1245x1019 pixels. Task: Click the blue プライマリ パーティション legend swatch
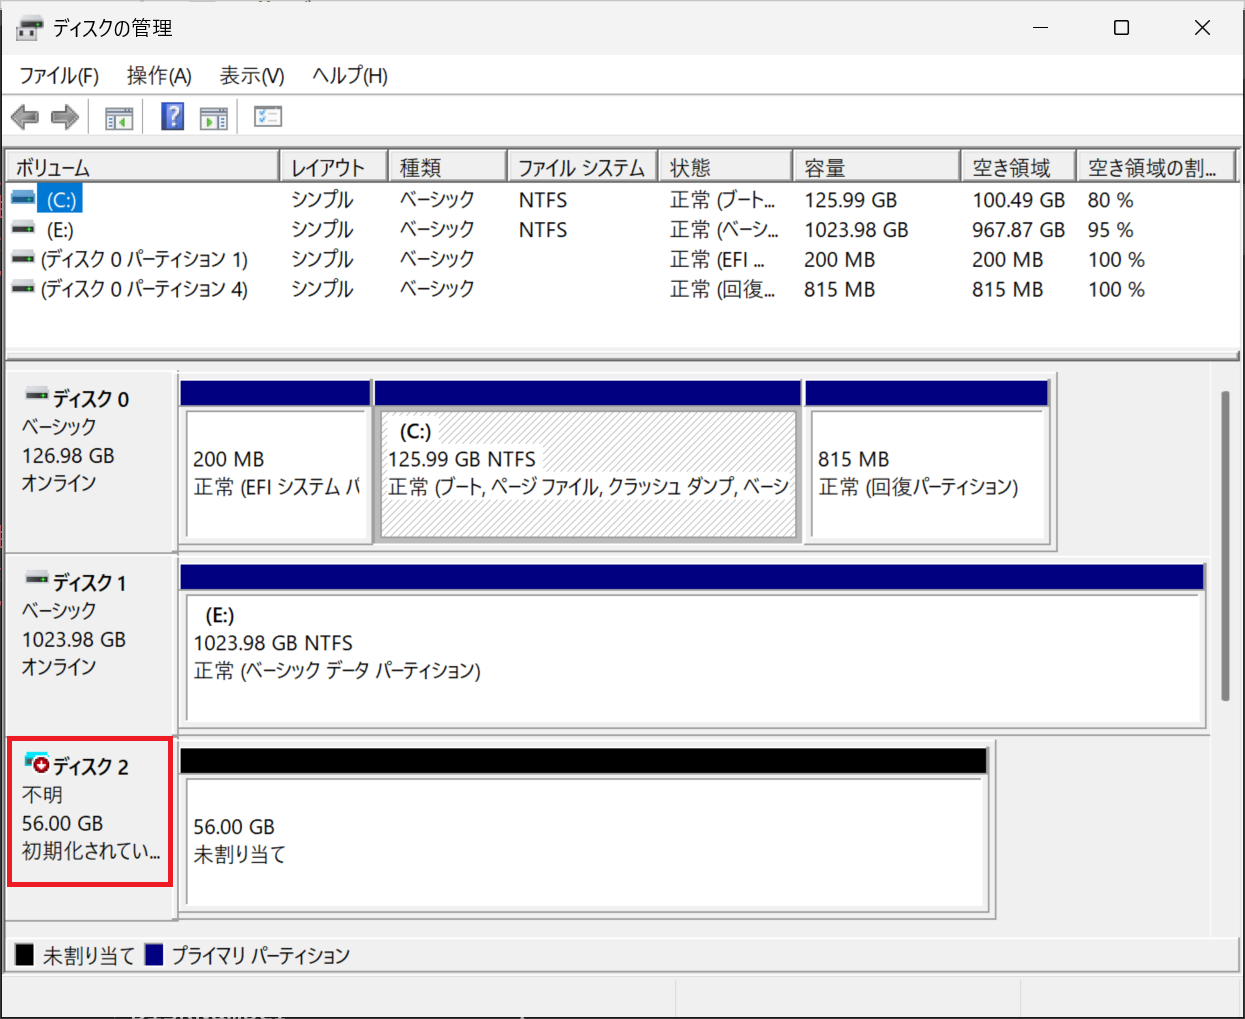tap(154, 955)
